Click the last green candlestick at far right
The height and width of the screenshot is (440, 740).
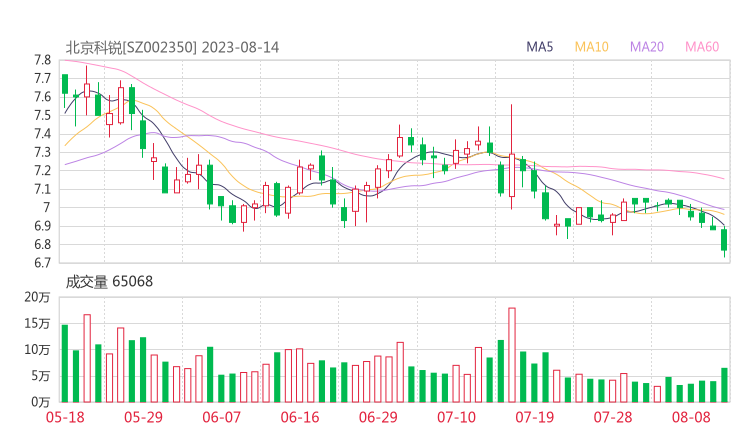click(x=724, y=240)
